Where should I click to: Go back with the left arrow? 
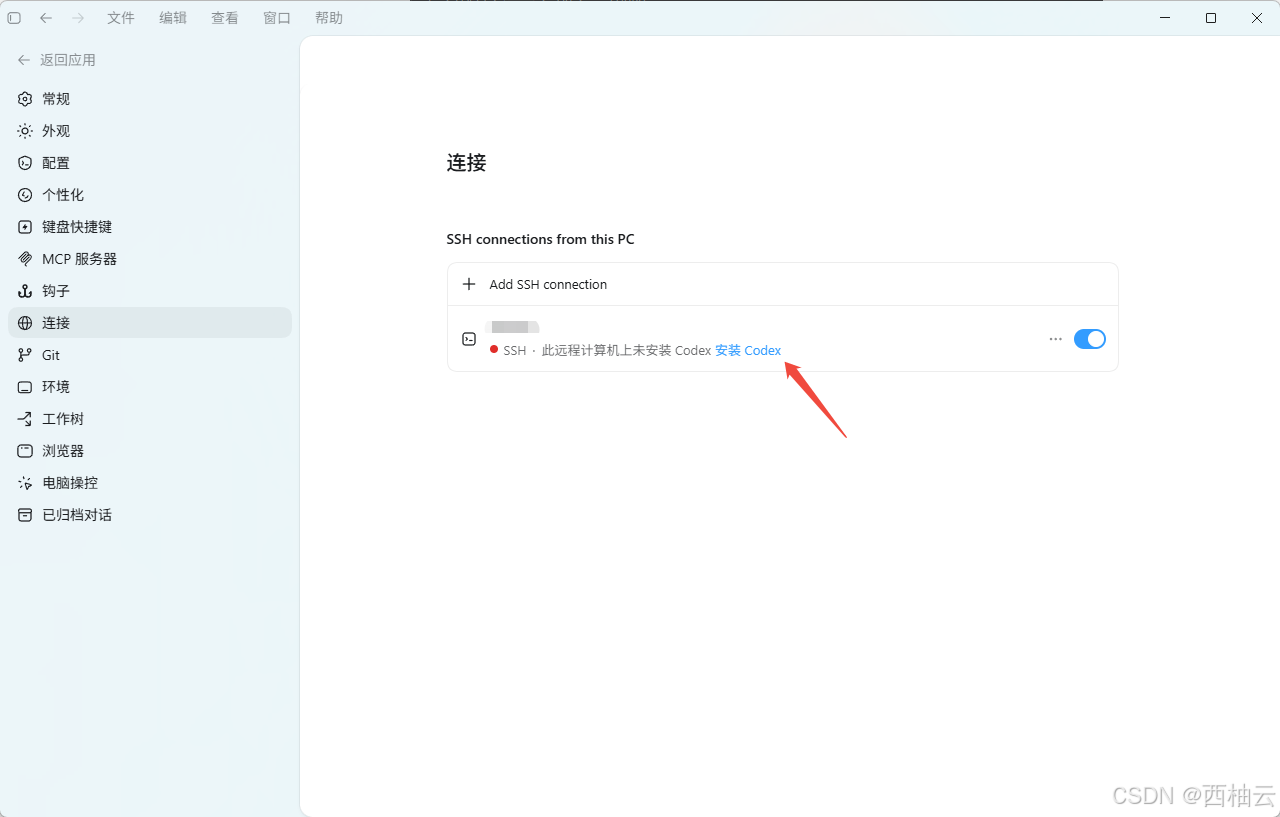pyautogui.click(x=46, y=18)
